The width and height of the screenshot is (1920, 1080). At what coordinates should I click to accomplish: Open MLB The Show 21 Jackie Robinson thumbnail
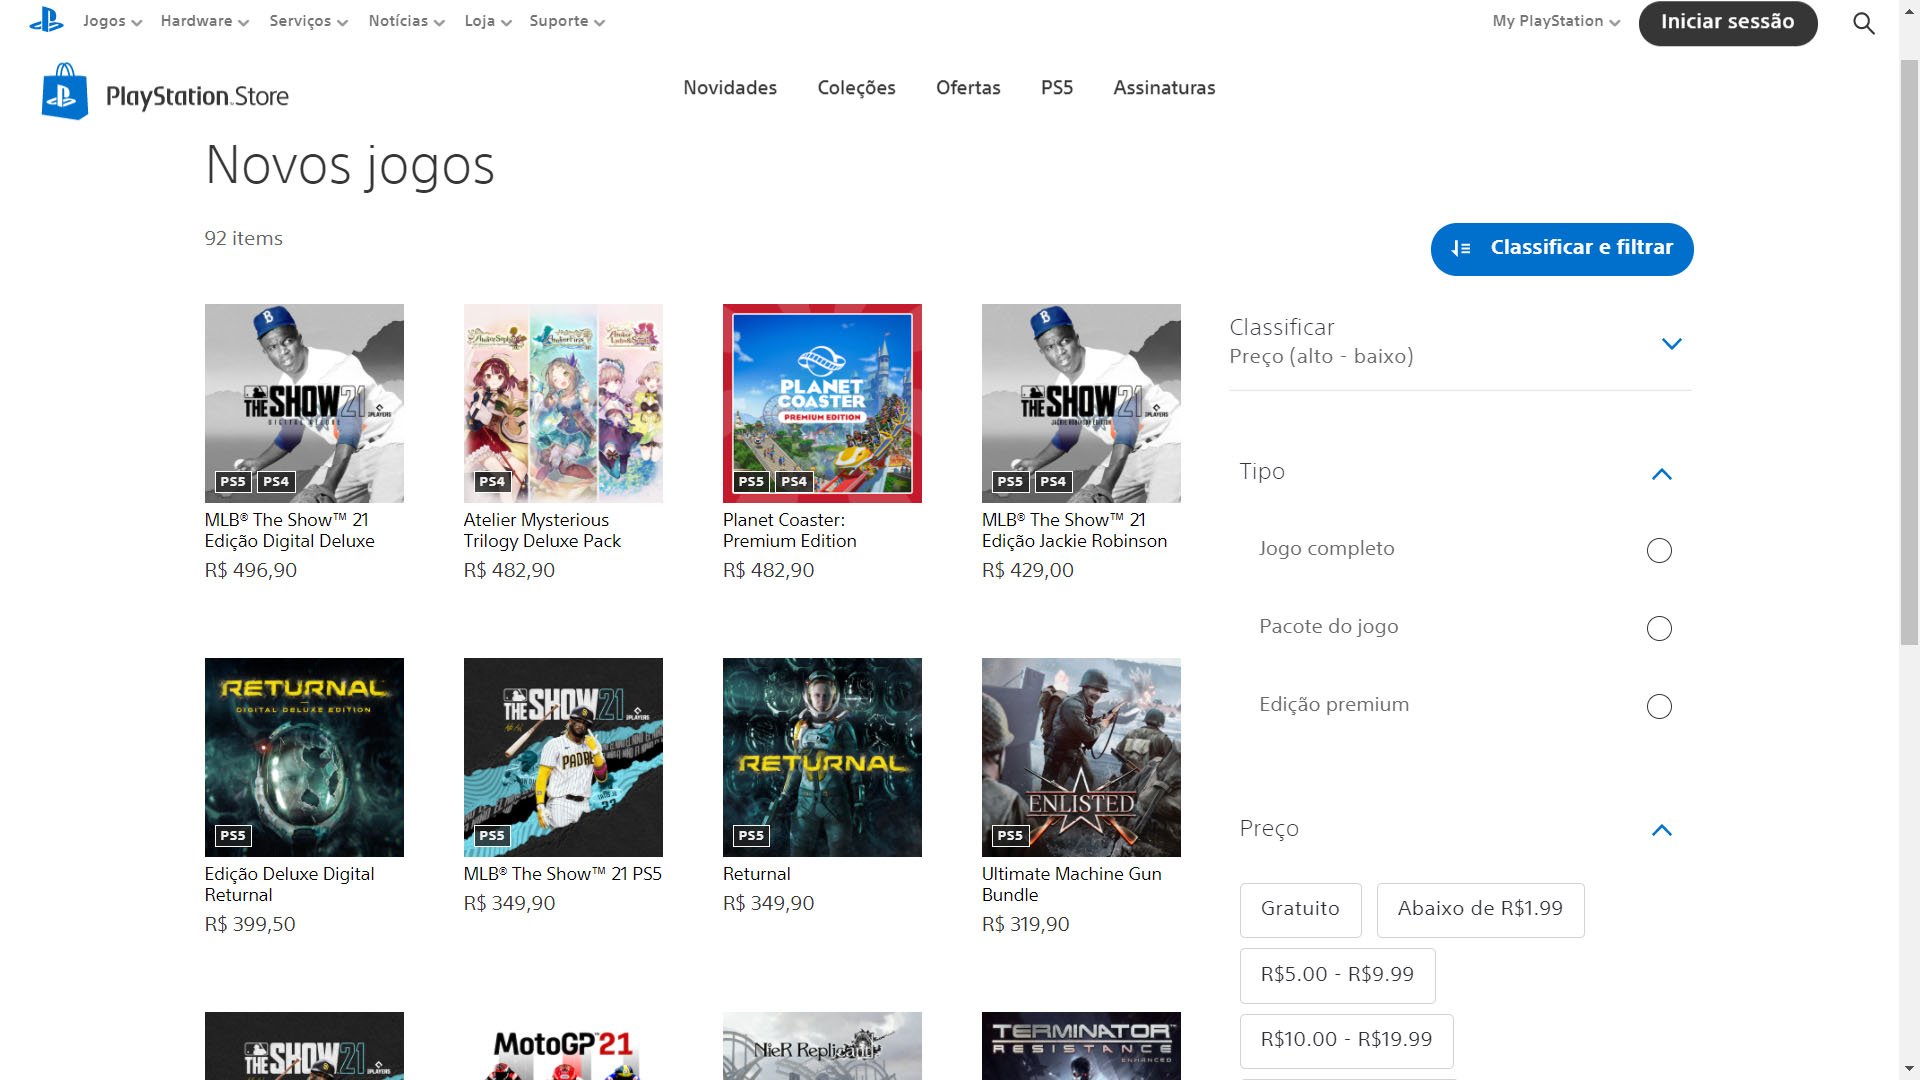(x=1081, y=403)
